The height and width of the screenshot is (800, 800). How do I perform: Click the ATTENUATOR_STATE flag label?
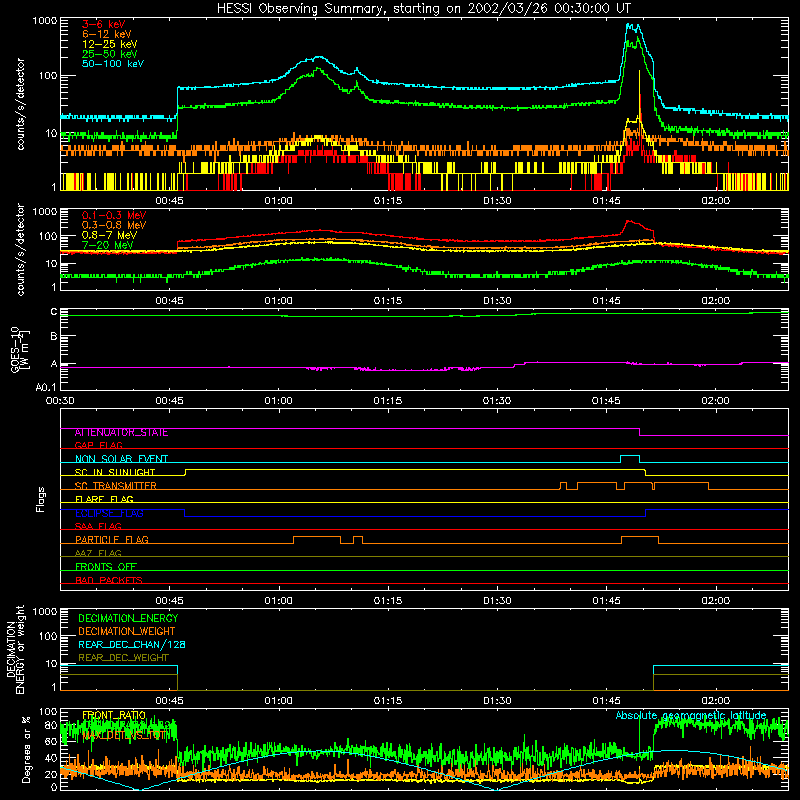121,433
